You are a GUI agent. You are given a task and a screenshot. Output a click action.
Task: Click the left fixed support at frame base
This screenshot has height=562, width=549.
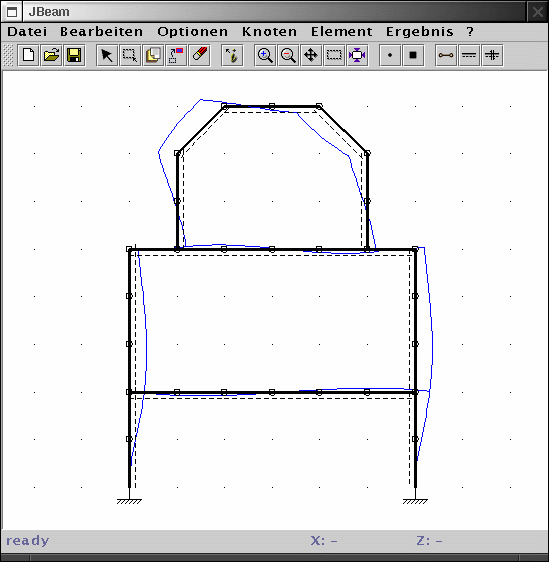129,499
